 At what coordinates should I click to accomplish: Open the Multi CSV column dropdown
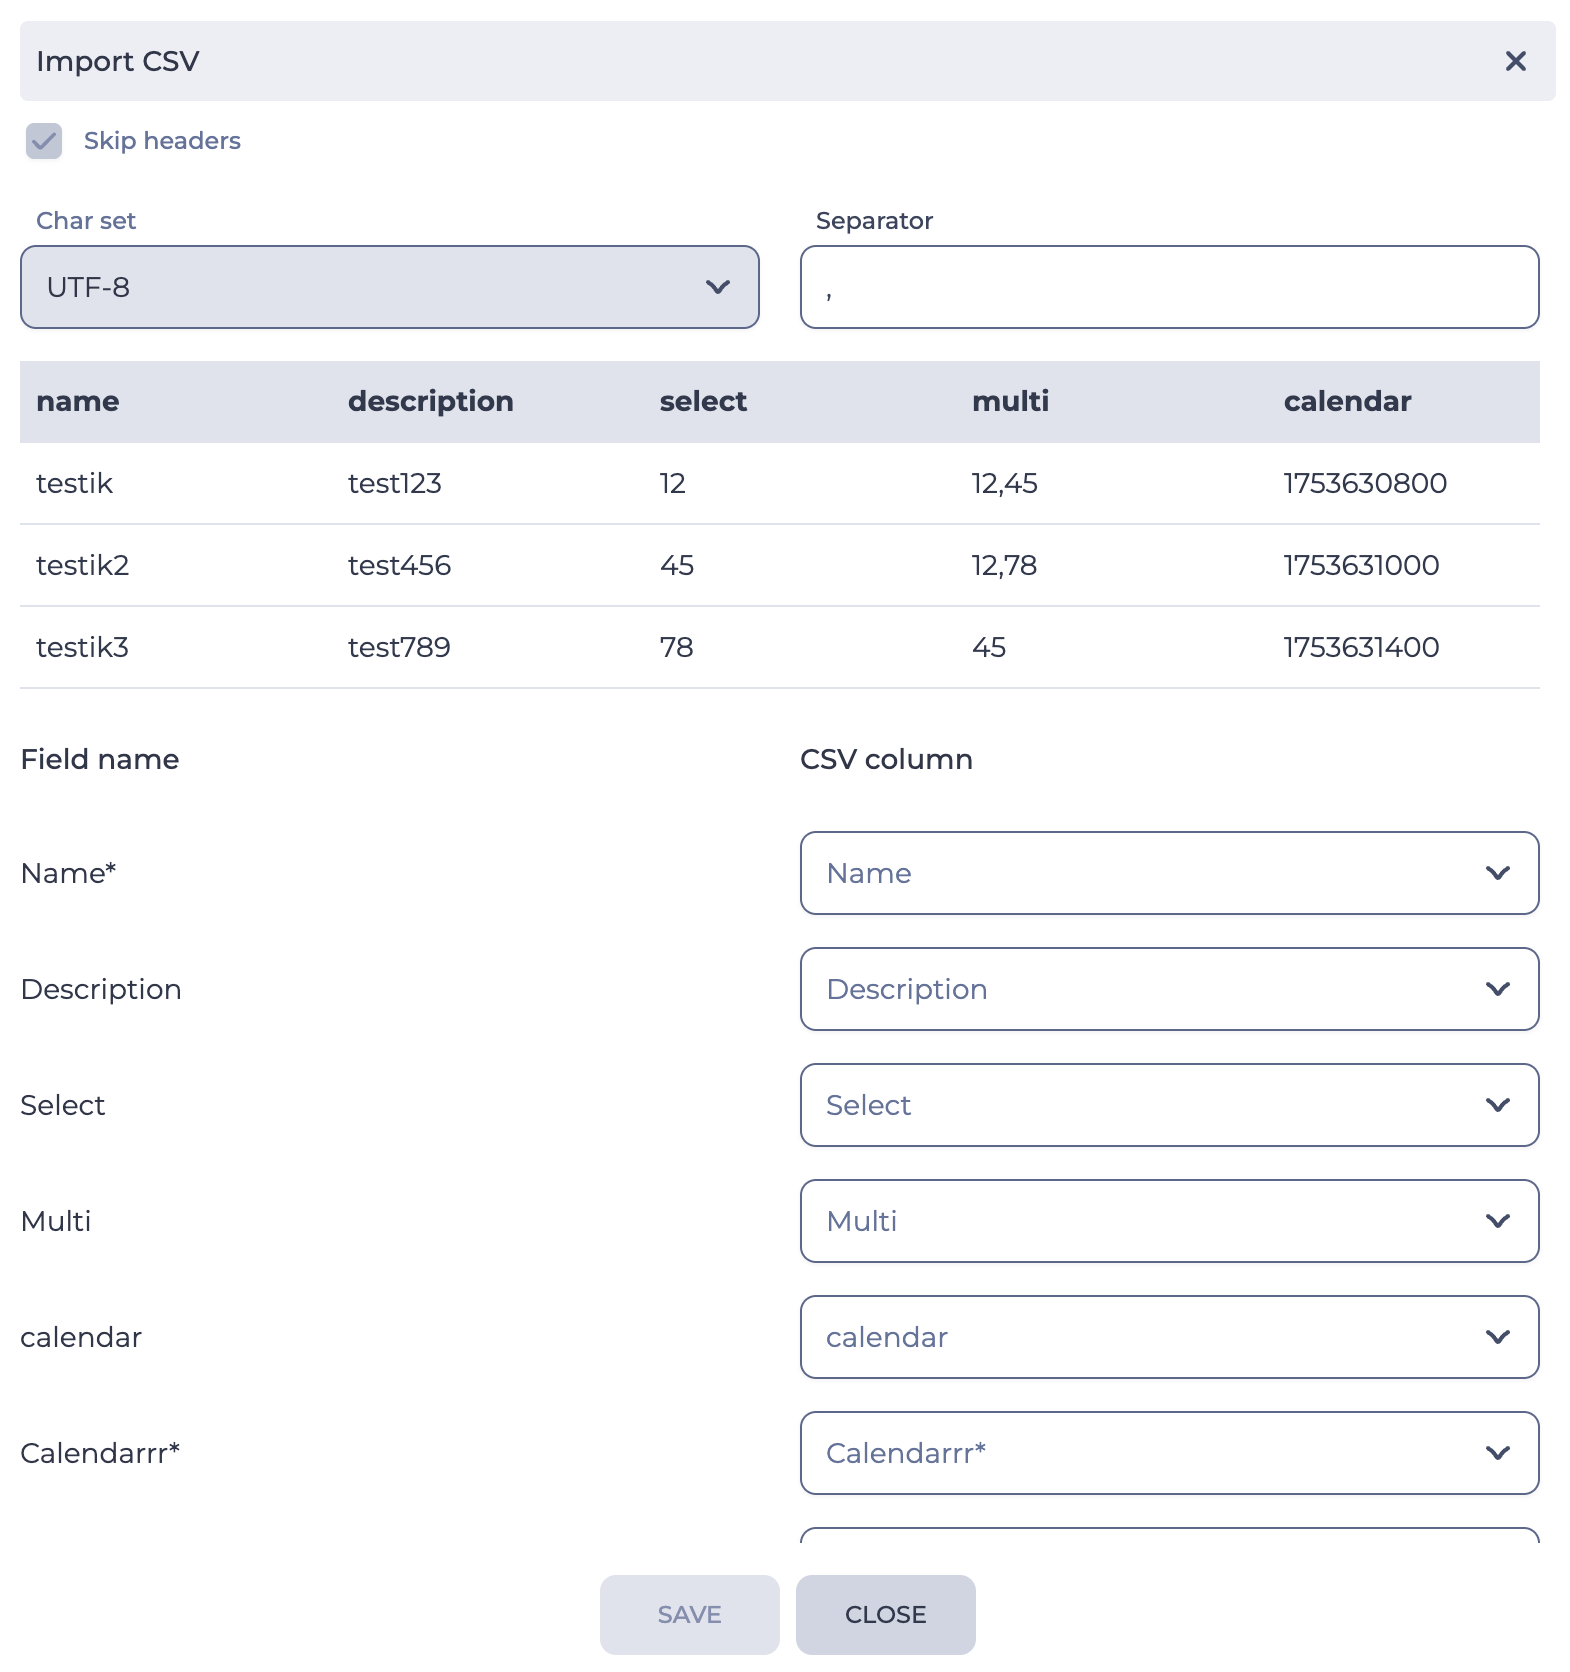1170,1221
